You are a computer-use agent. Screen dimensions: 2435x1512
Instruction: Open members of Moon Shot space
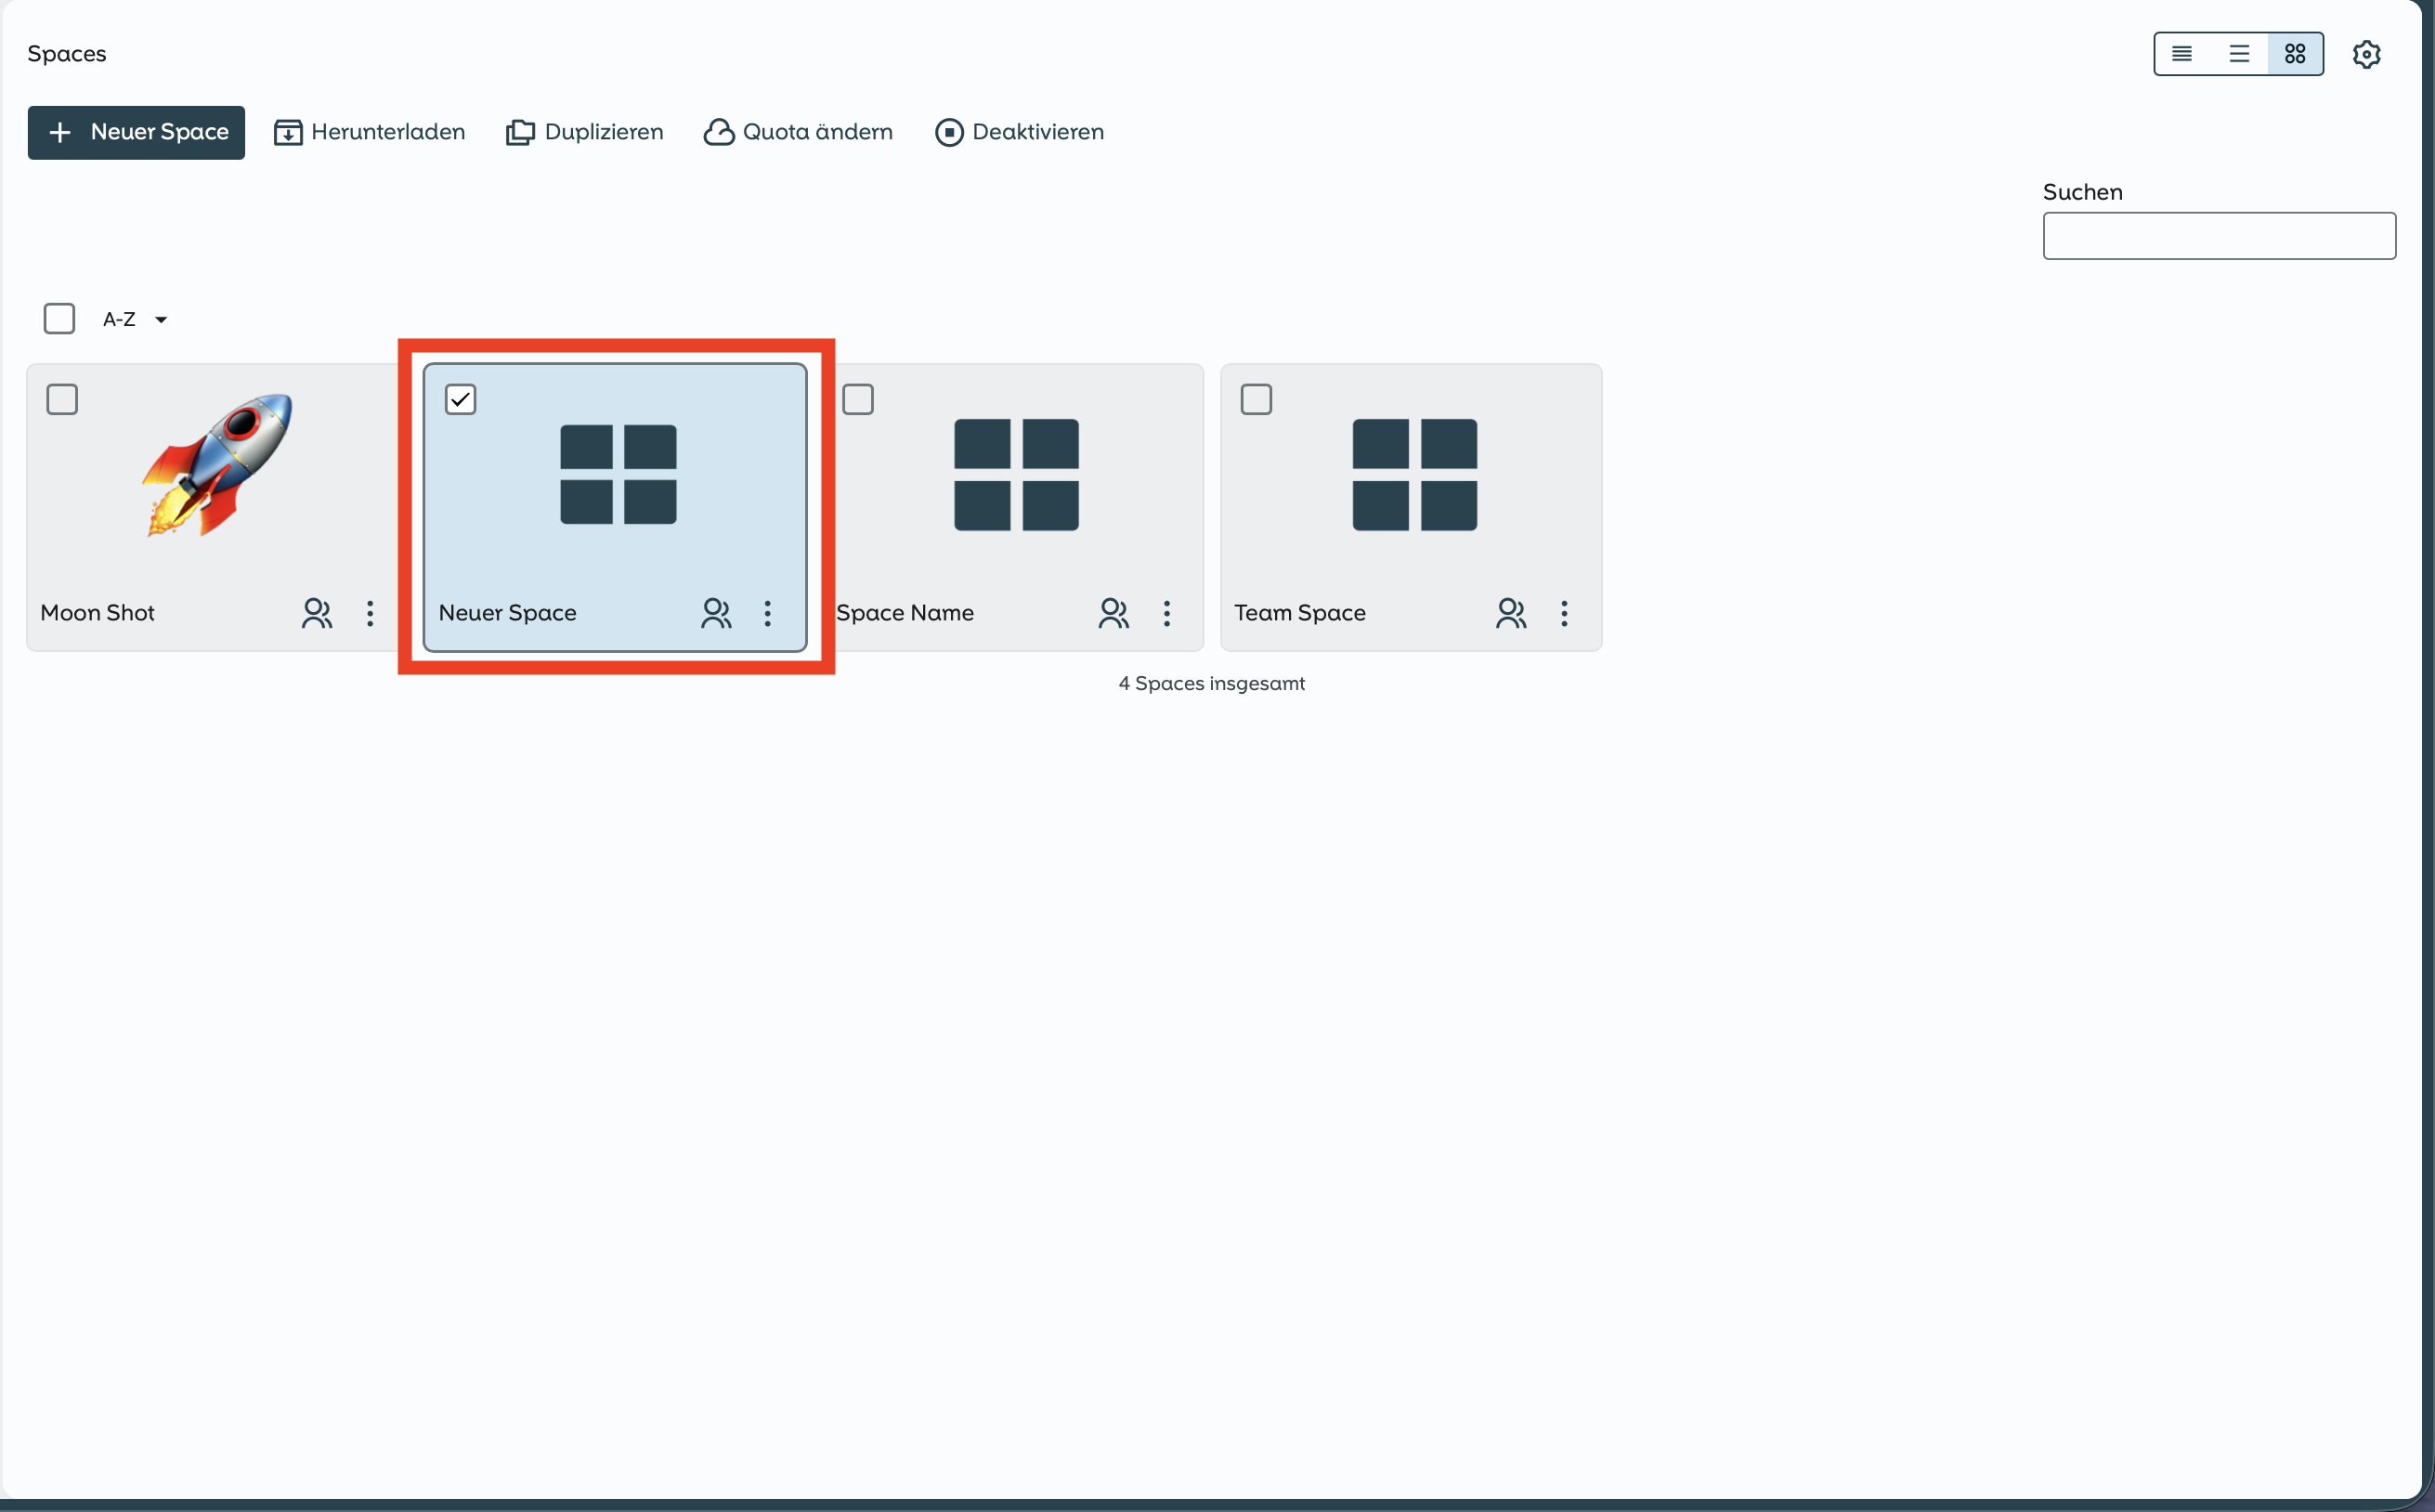pos(317,613)
